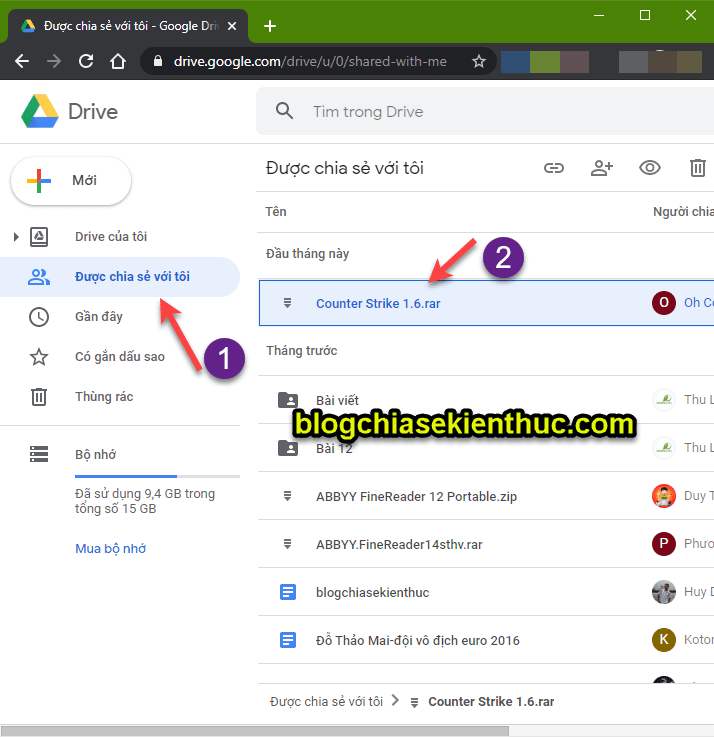
Task: Select Đỗ Thảo Mai-đội vô địch euro 2016
Action: tap(486, 640)
